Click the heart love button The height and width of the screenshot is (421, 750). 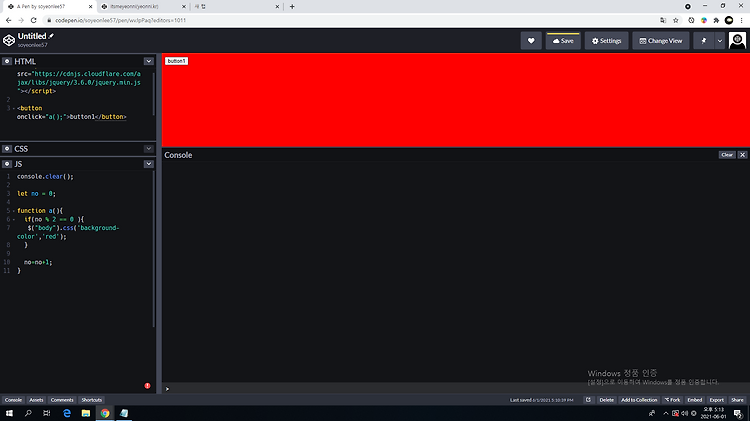[531, 41]
